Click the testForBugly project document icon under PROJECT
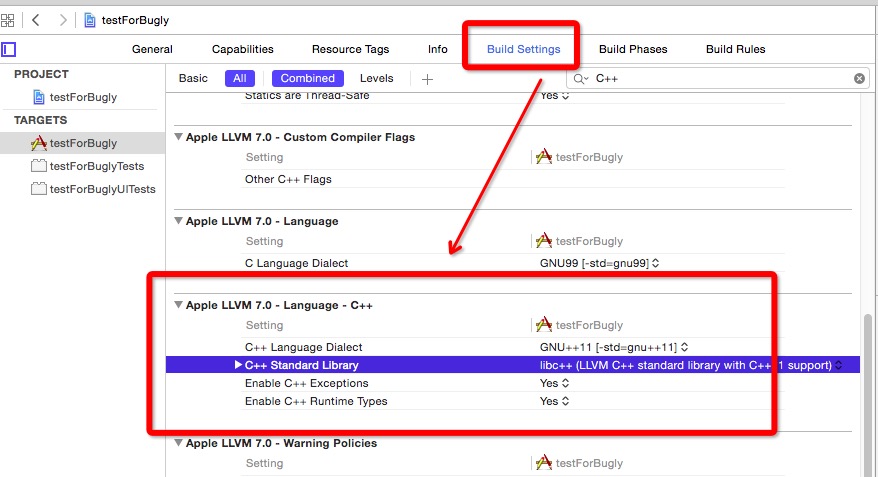878x477 pixels. pos(39,97)
